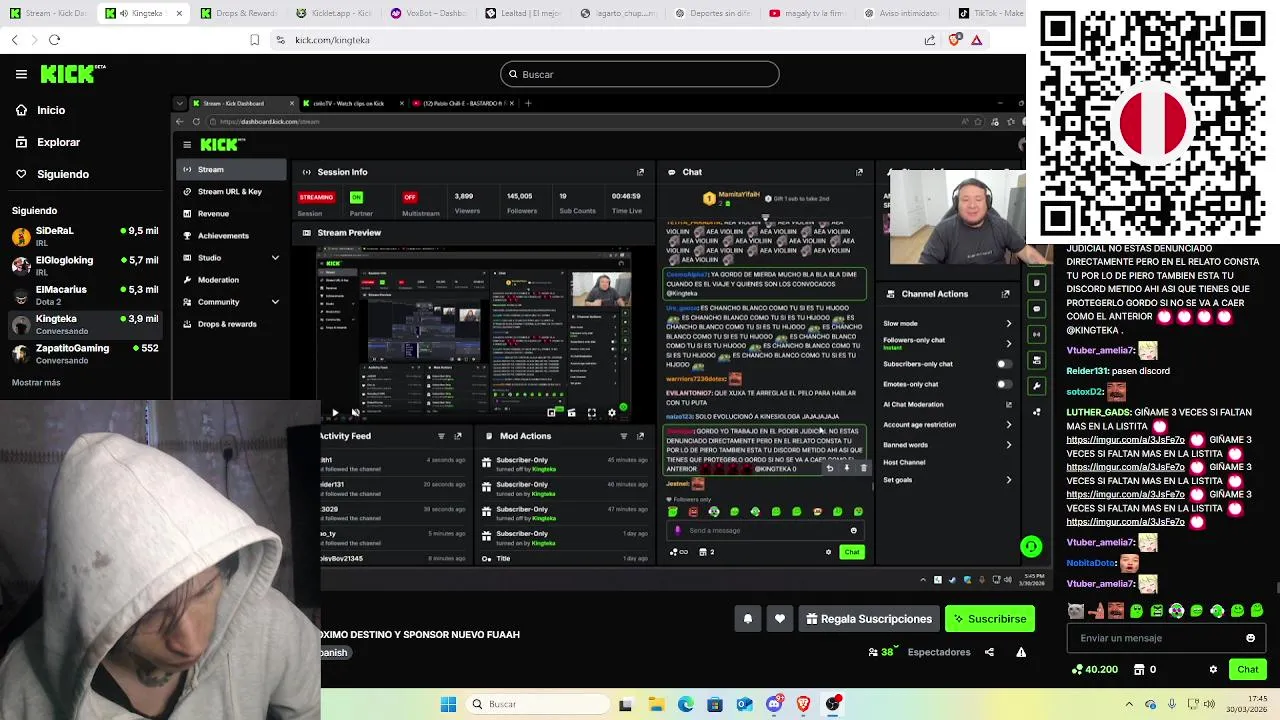The width and height of the screenshot is (1280, 720).
Task: Switch to the TikTok tab
Action: pos(991,13)
